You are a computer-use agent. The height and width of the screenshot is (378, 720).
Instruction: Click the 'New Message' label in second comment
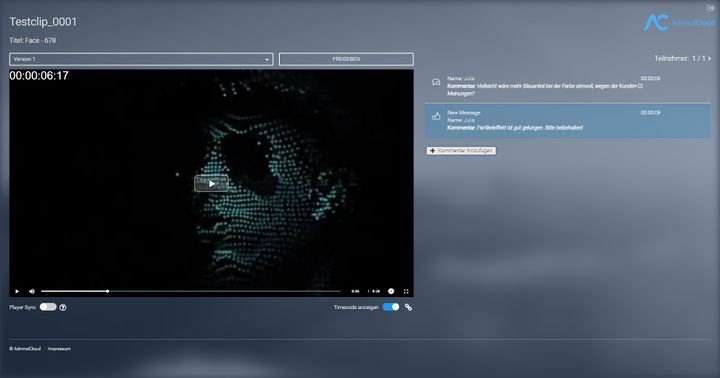(464, 113)
